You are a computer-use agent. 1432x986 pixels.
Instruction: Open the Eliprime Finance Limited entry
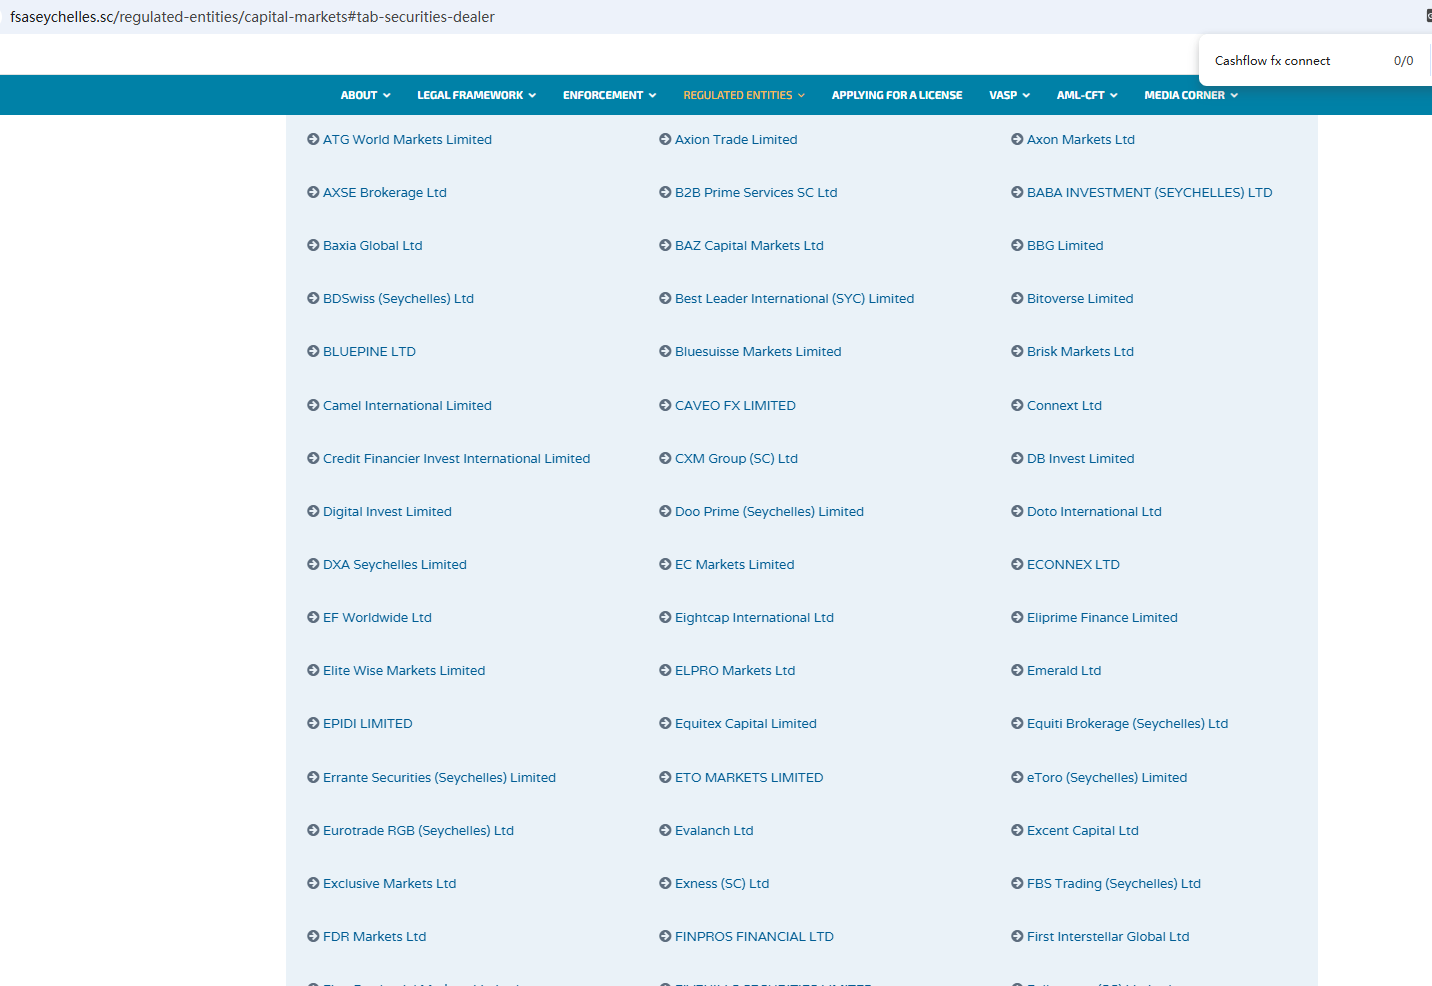(1102, 618)
